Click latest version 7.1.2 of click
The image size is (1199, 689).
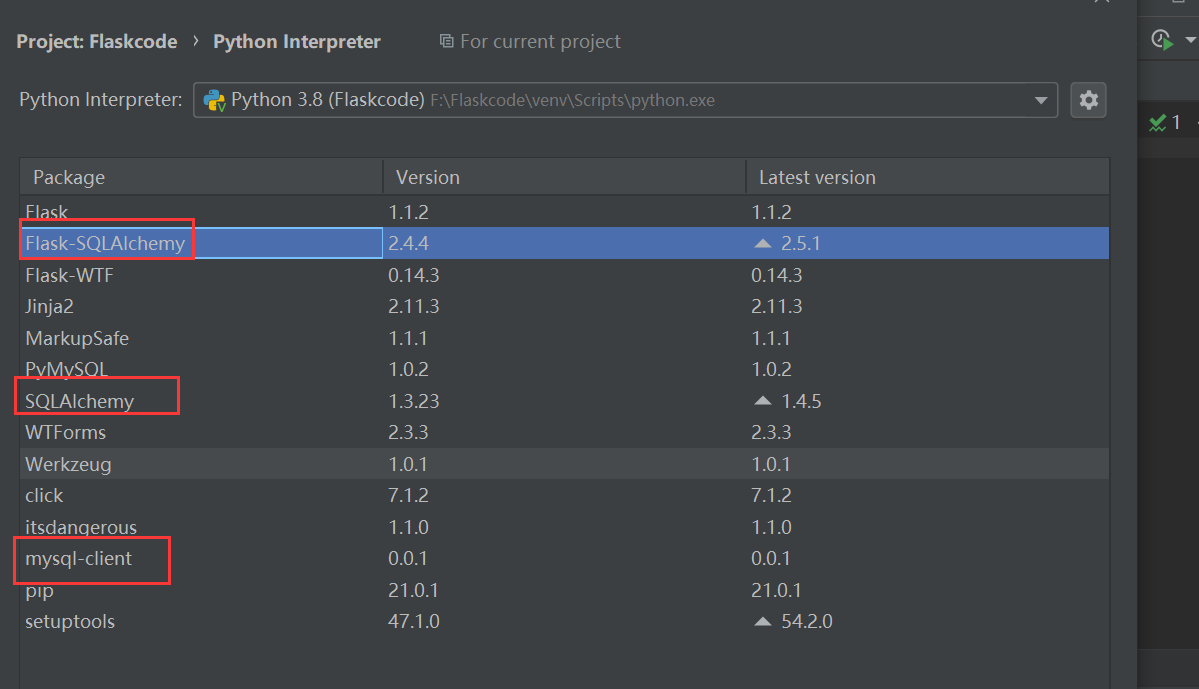click(x=772, y=496)
